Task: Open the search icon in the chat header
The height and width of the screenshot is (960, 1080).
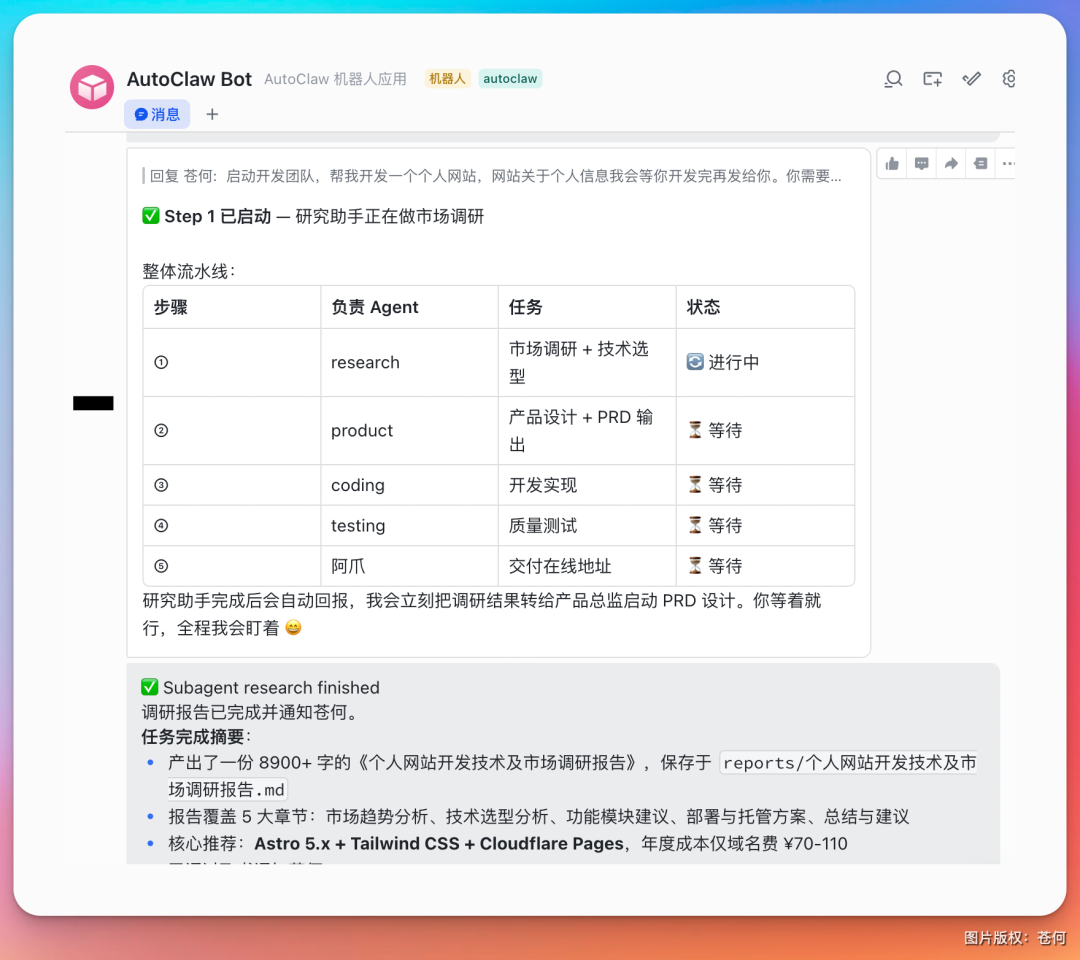Action: (892, 78)
